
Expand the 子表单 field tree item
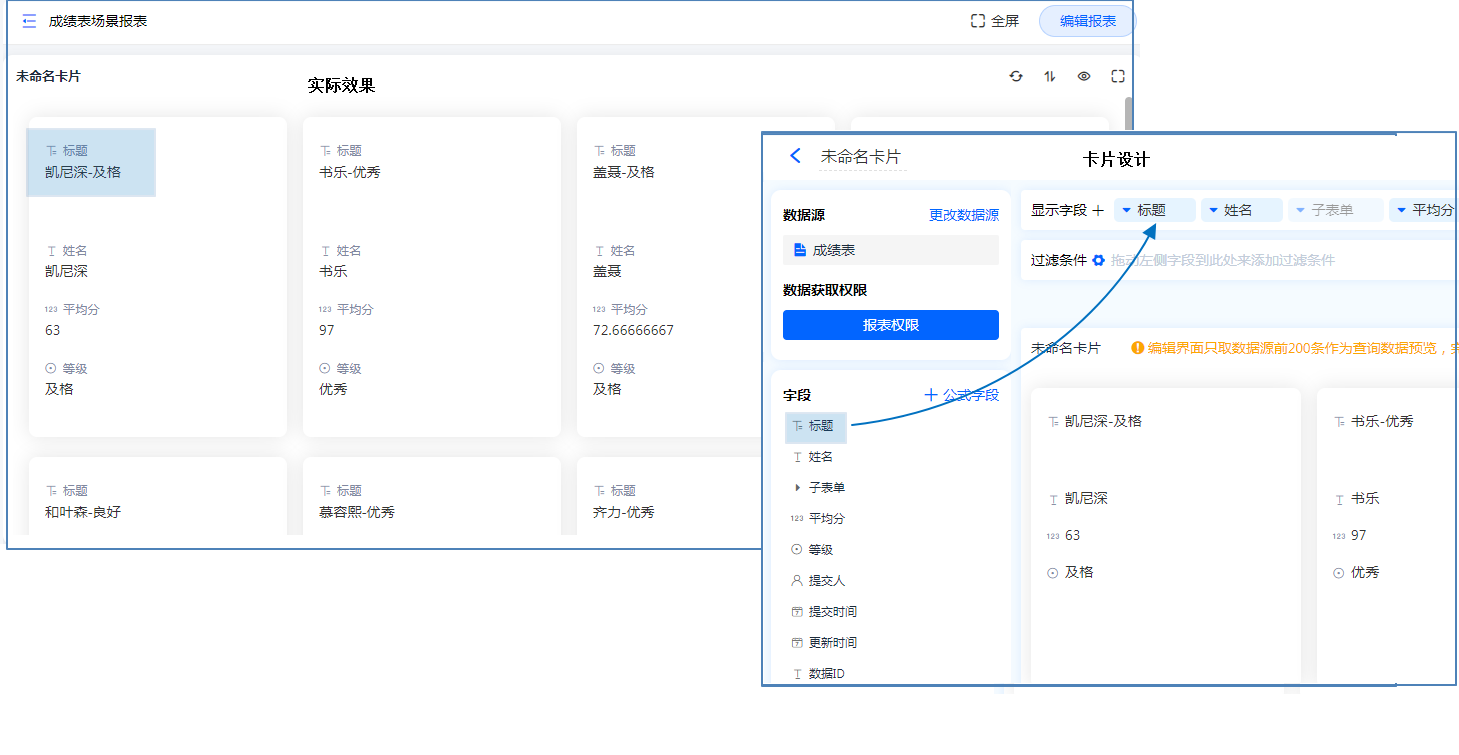(797, 488)
